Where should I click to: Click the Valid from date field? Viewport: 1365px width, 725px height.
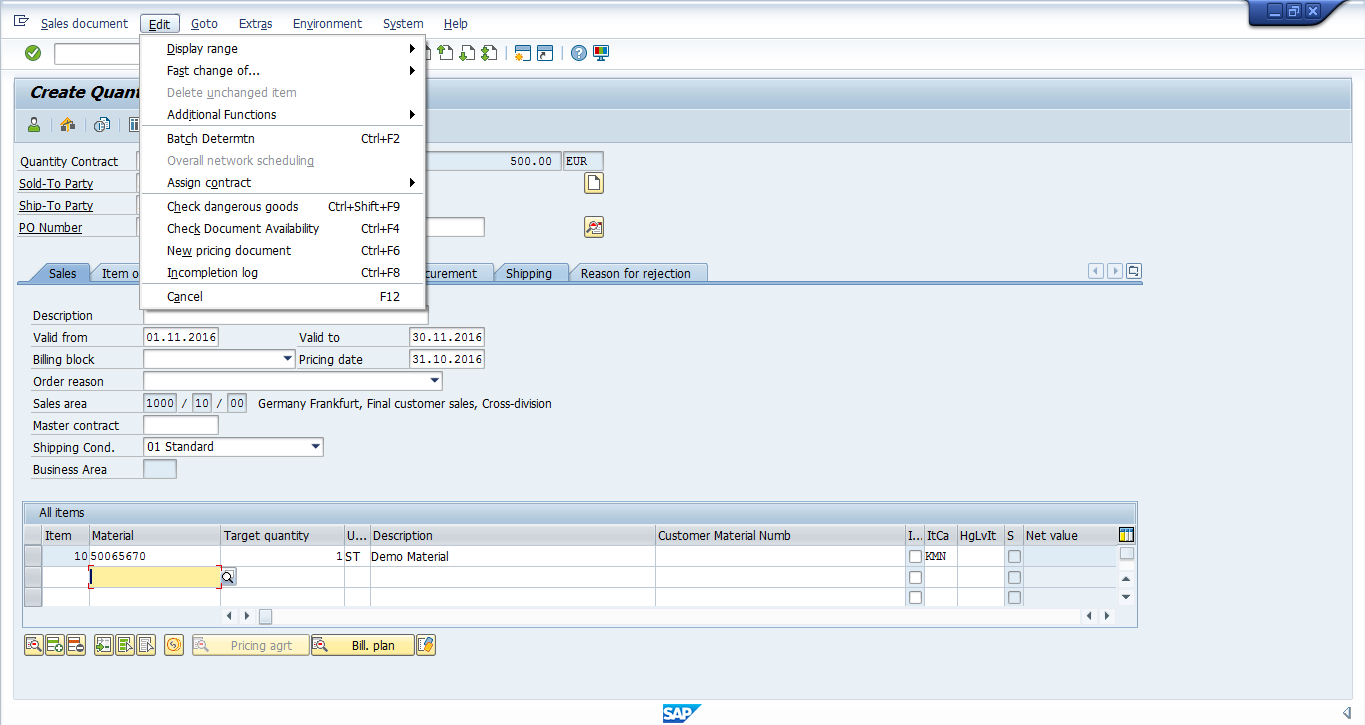click(181, 337)
